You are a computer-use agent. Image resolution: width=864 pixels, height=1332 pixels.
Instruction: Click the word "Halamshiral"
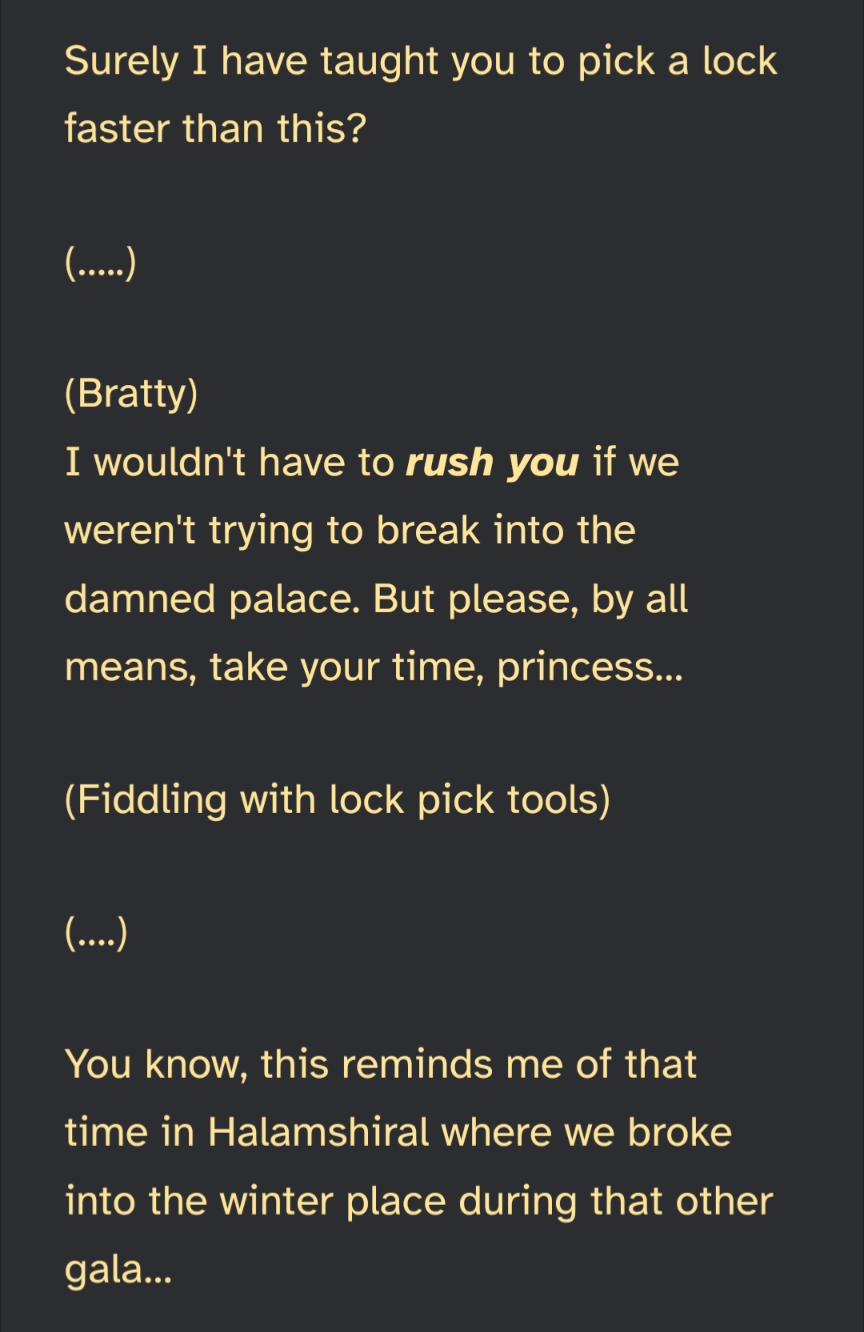tap(319, 1133)
